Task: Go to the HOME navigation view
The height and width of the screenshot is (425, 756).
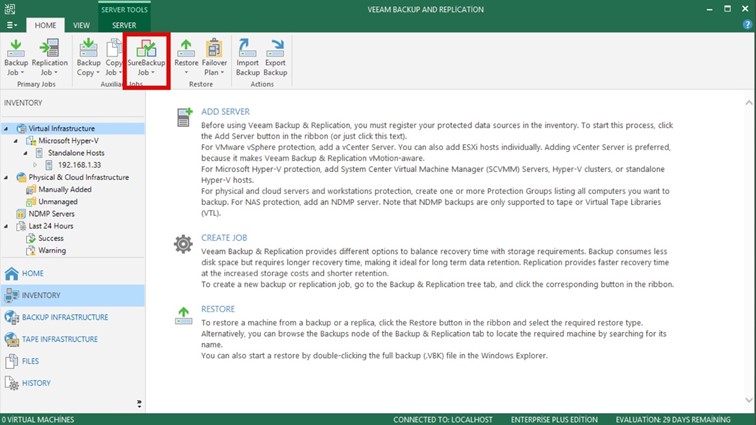Action: click(33, 274)
